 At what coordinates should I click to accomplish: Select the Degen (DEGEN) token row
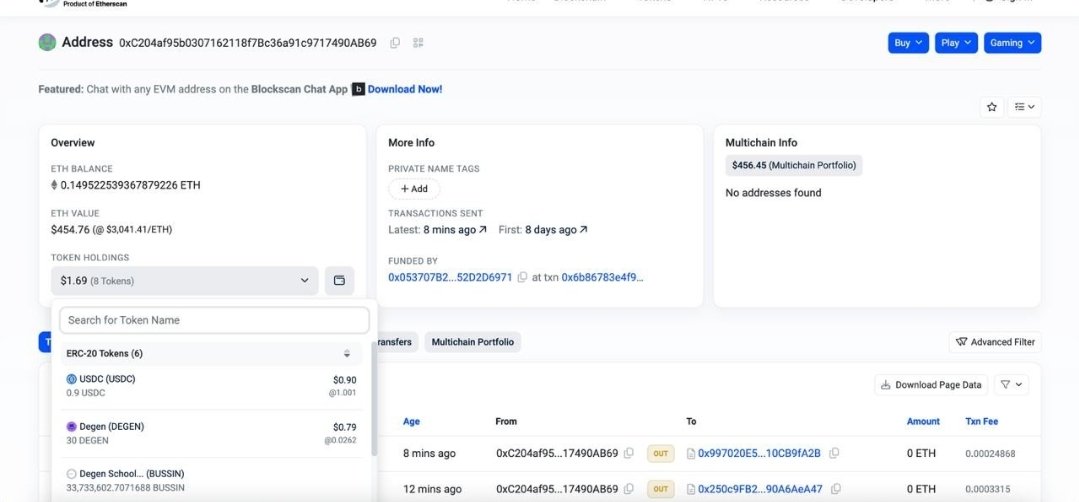coord(211,433)
